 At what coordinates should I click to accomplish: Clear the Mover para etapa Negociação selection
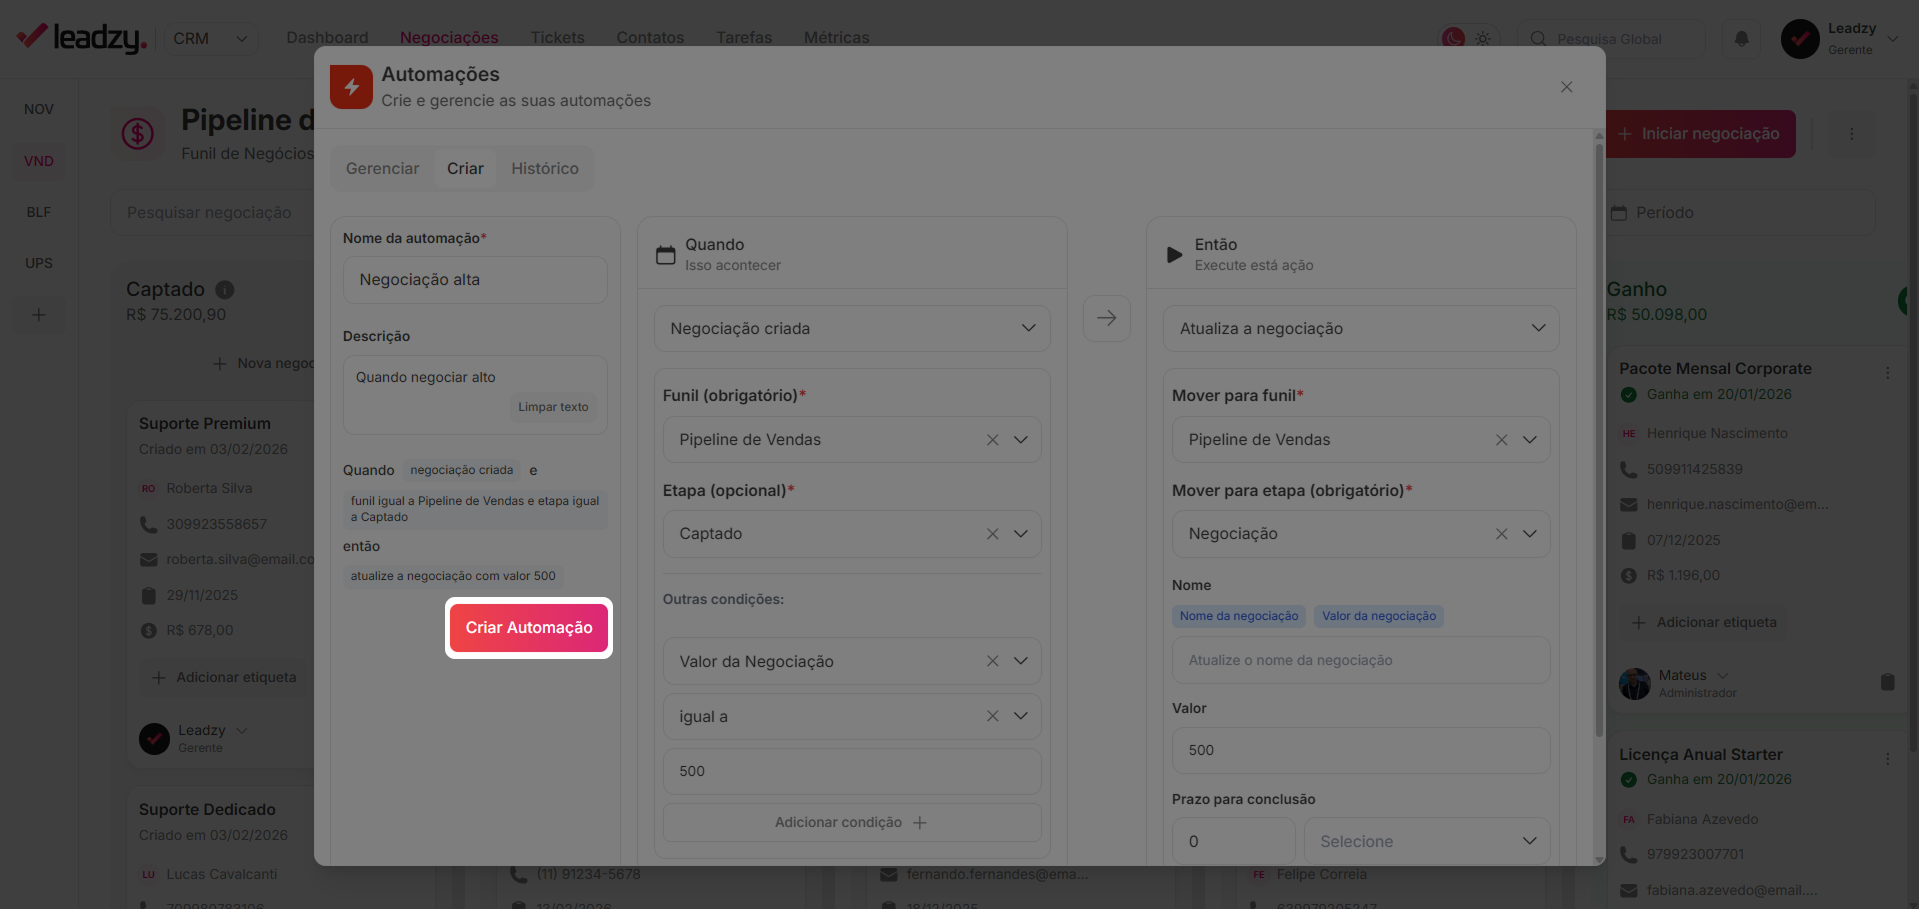1502,534
